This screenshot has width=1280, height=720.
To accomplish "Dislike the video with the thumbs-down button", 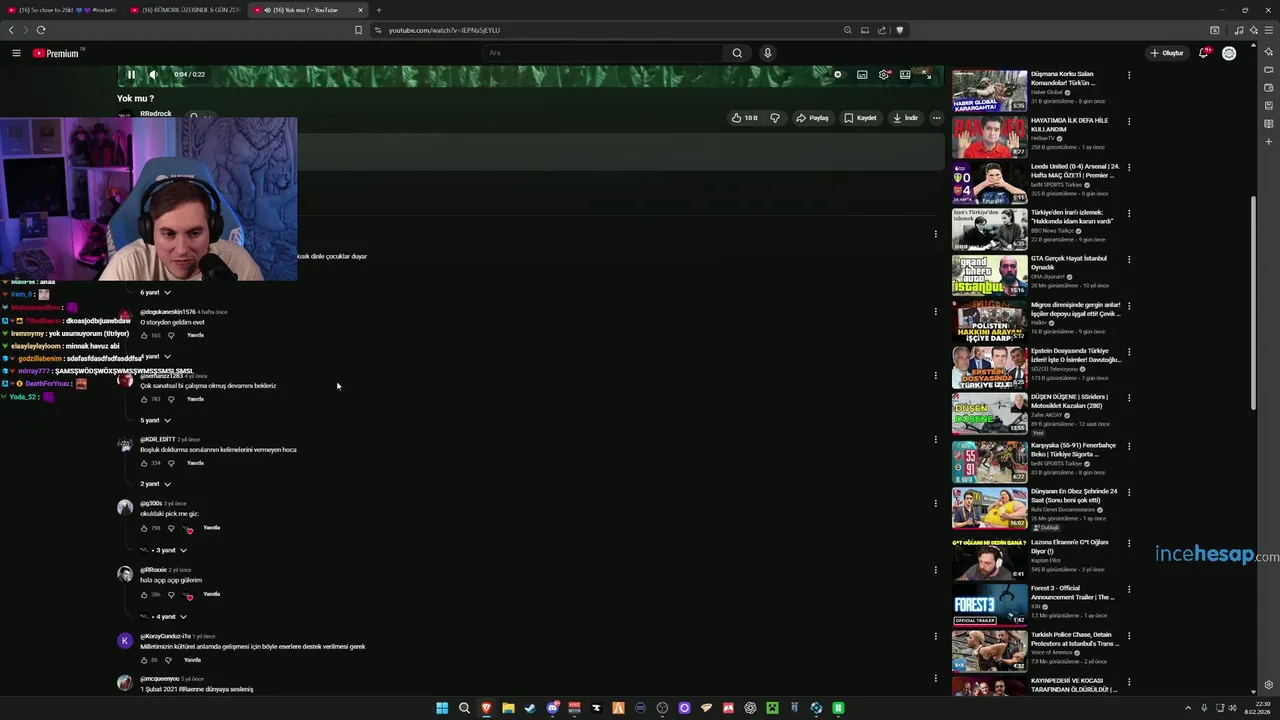I will [x=775, y=118].
